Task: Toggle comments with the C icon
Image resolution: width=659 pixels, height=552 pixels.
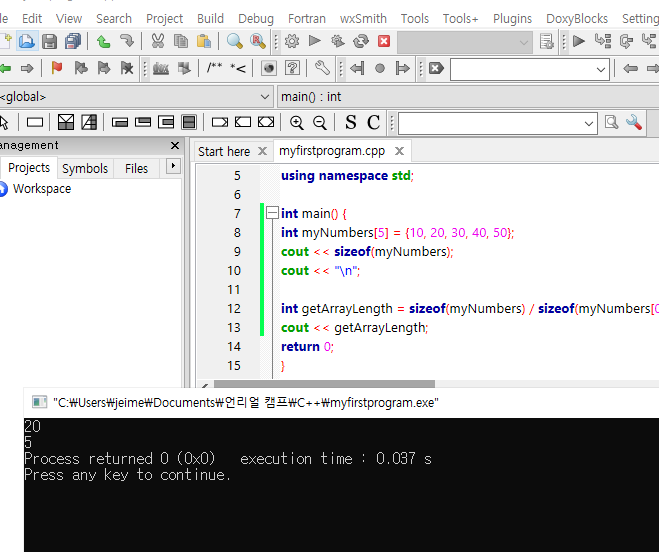Action: tap(373, 122)
